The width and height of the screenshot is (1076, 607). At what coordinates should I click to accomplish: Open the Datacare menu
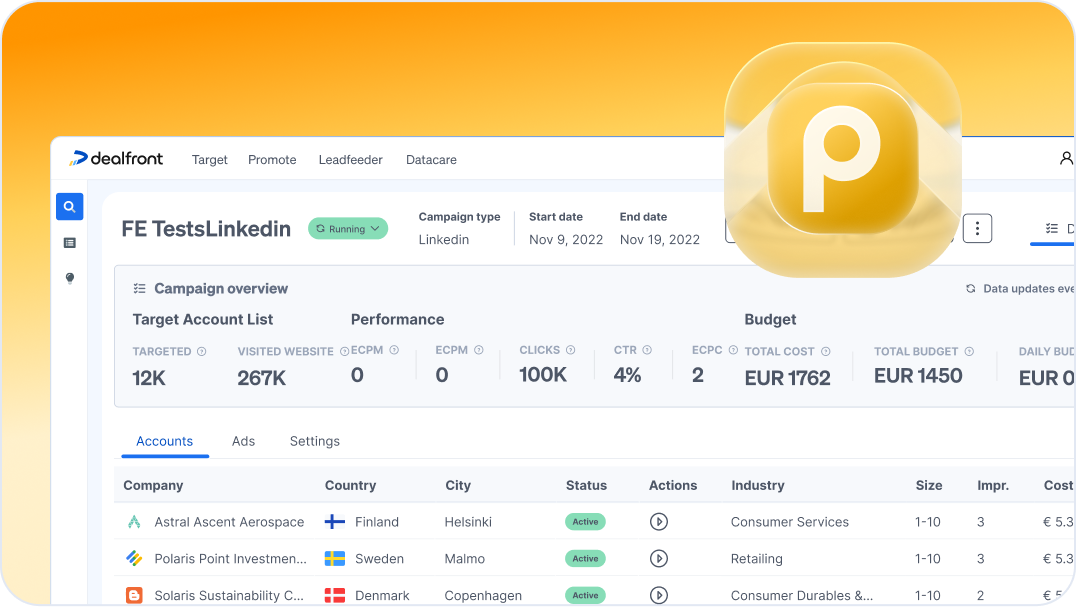point(431,160)
